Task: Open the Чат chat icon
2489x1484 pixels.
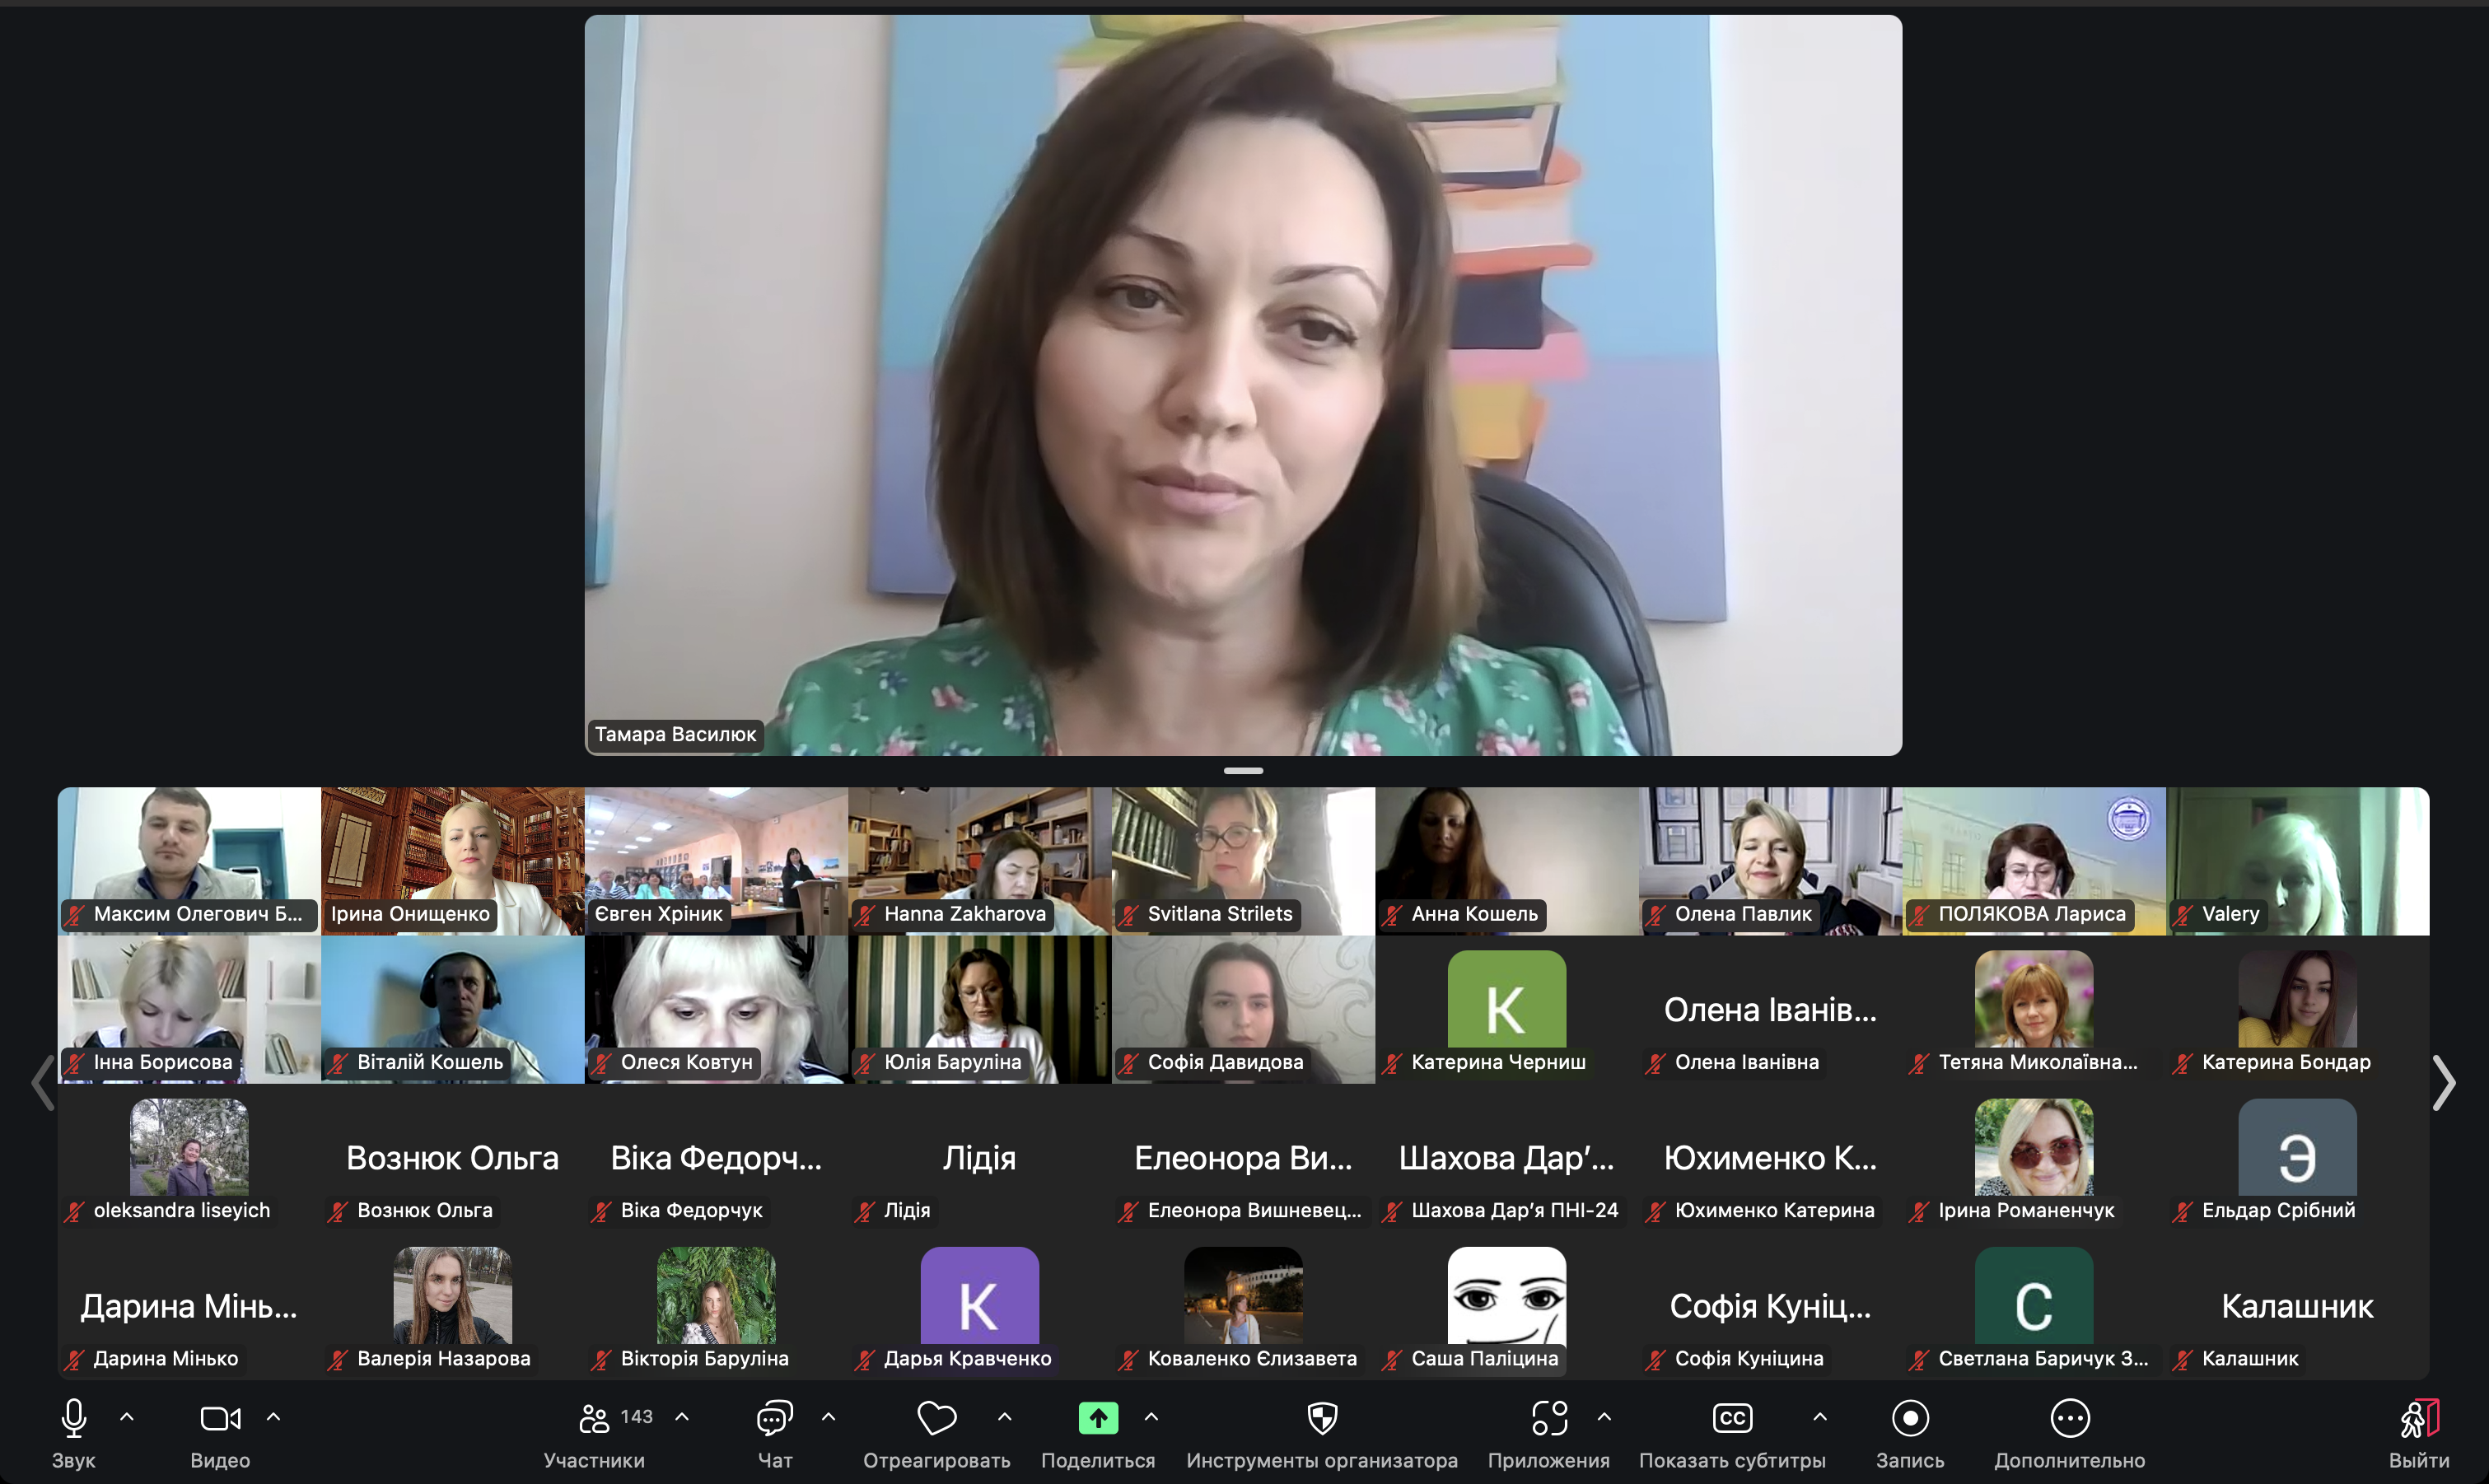Action: coord(775,1417)
